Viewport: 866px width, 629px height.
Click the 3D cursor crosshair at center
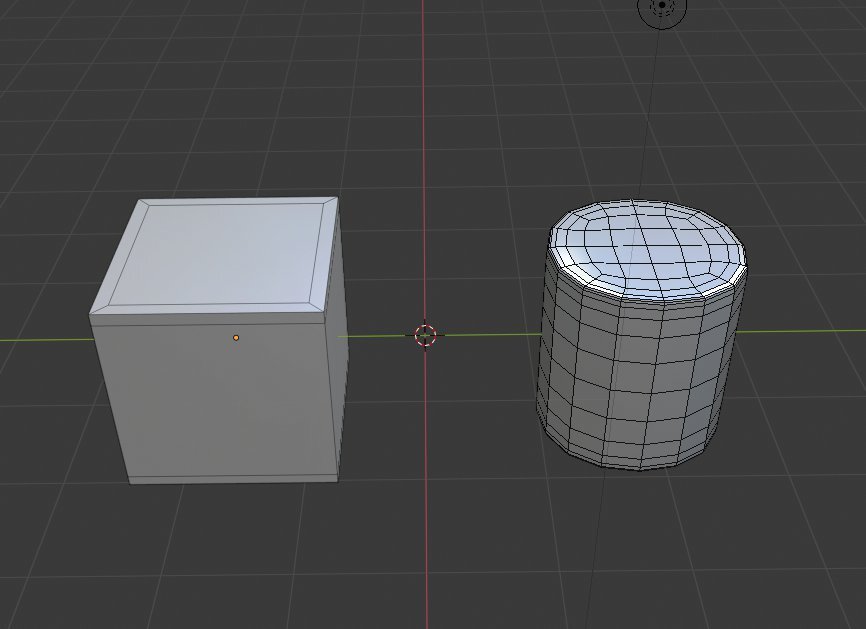(x=425, y=335)
